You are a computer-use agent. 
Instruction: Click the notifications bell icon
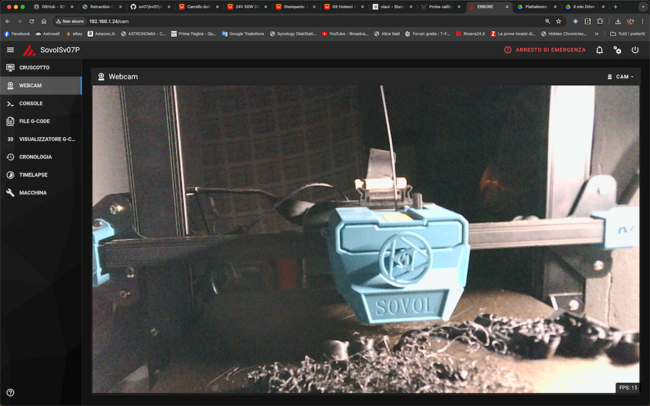tap(600, 50)
